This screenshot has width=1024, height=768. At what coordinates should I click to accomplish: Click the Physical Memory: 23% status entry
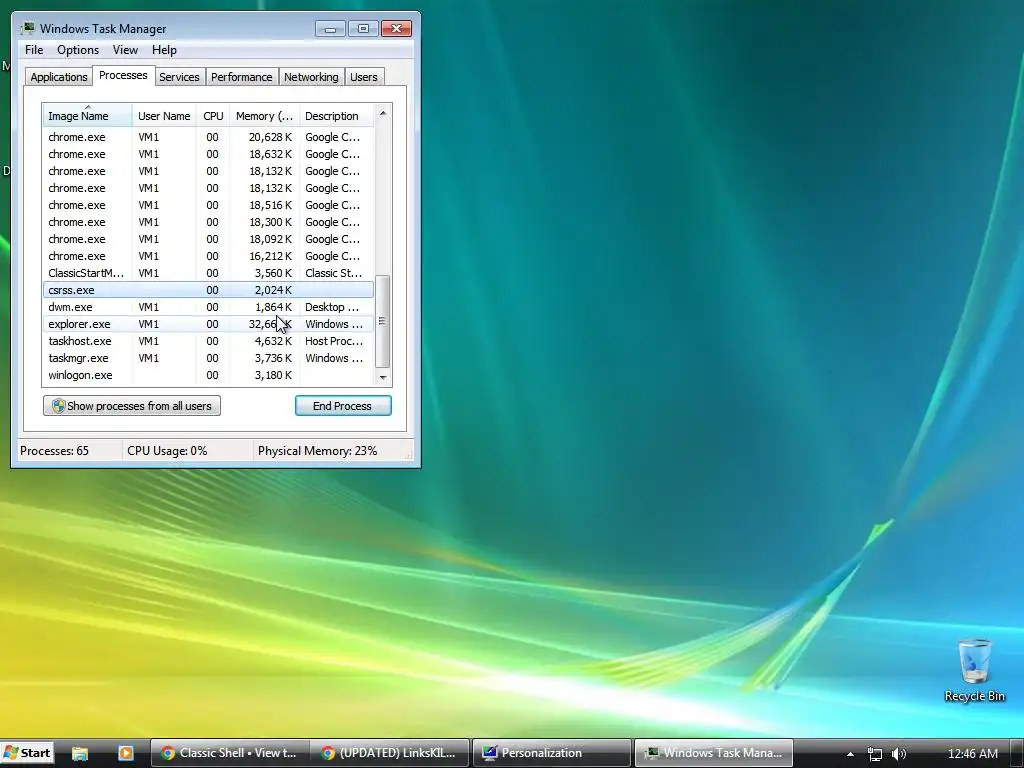(317, 451)
